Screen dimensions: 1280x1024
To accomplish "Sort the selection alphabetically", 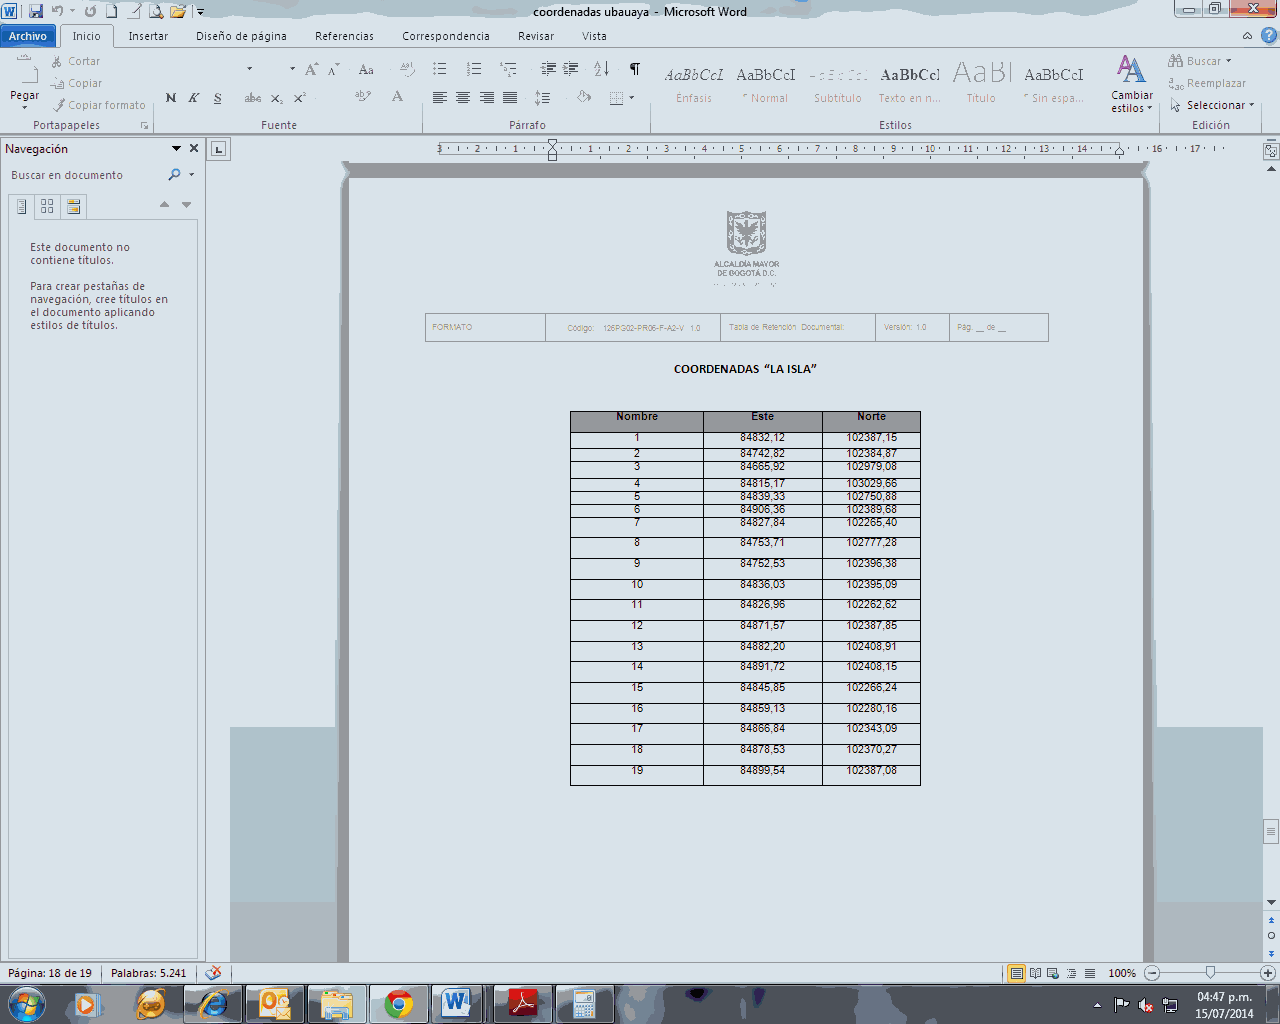I will (x=601, y=69).
